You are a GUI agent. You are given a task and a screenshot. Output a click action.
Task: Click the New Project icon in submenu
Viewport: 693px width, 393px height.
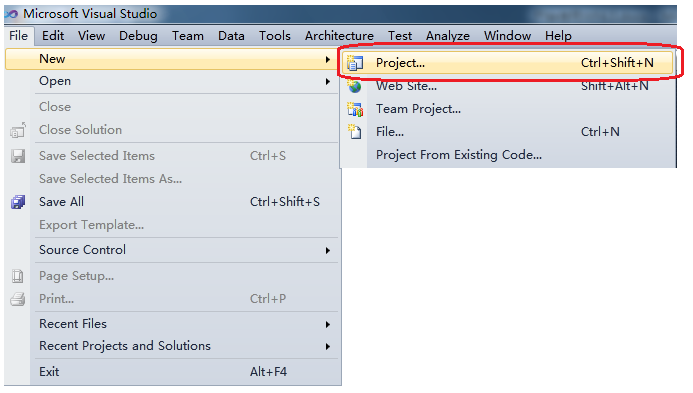(355, 63)
